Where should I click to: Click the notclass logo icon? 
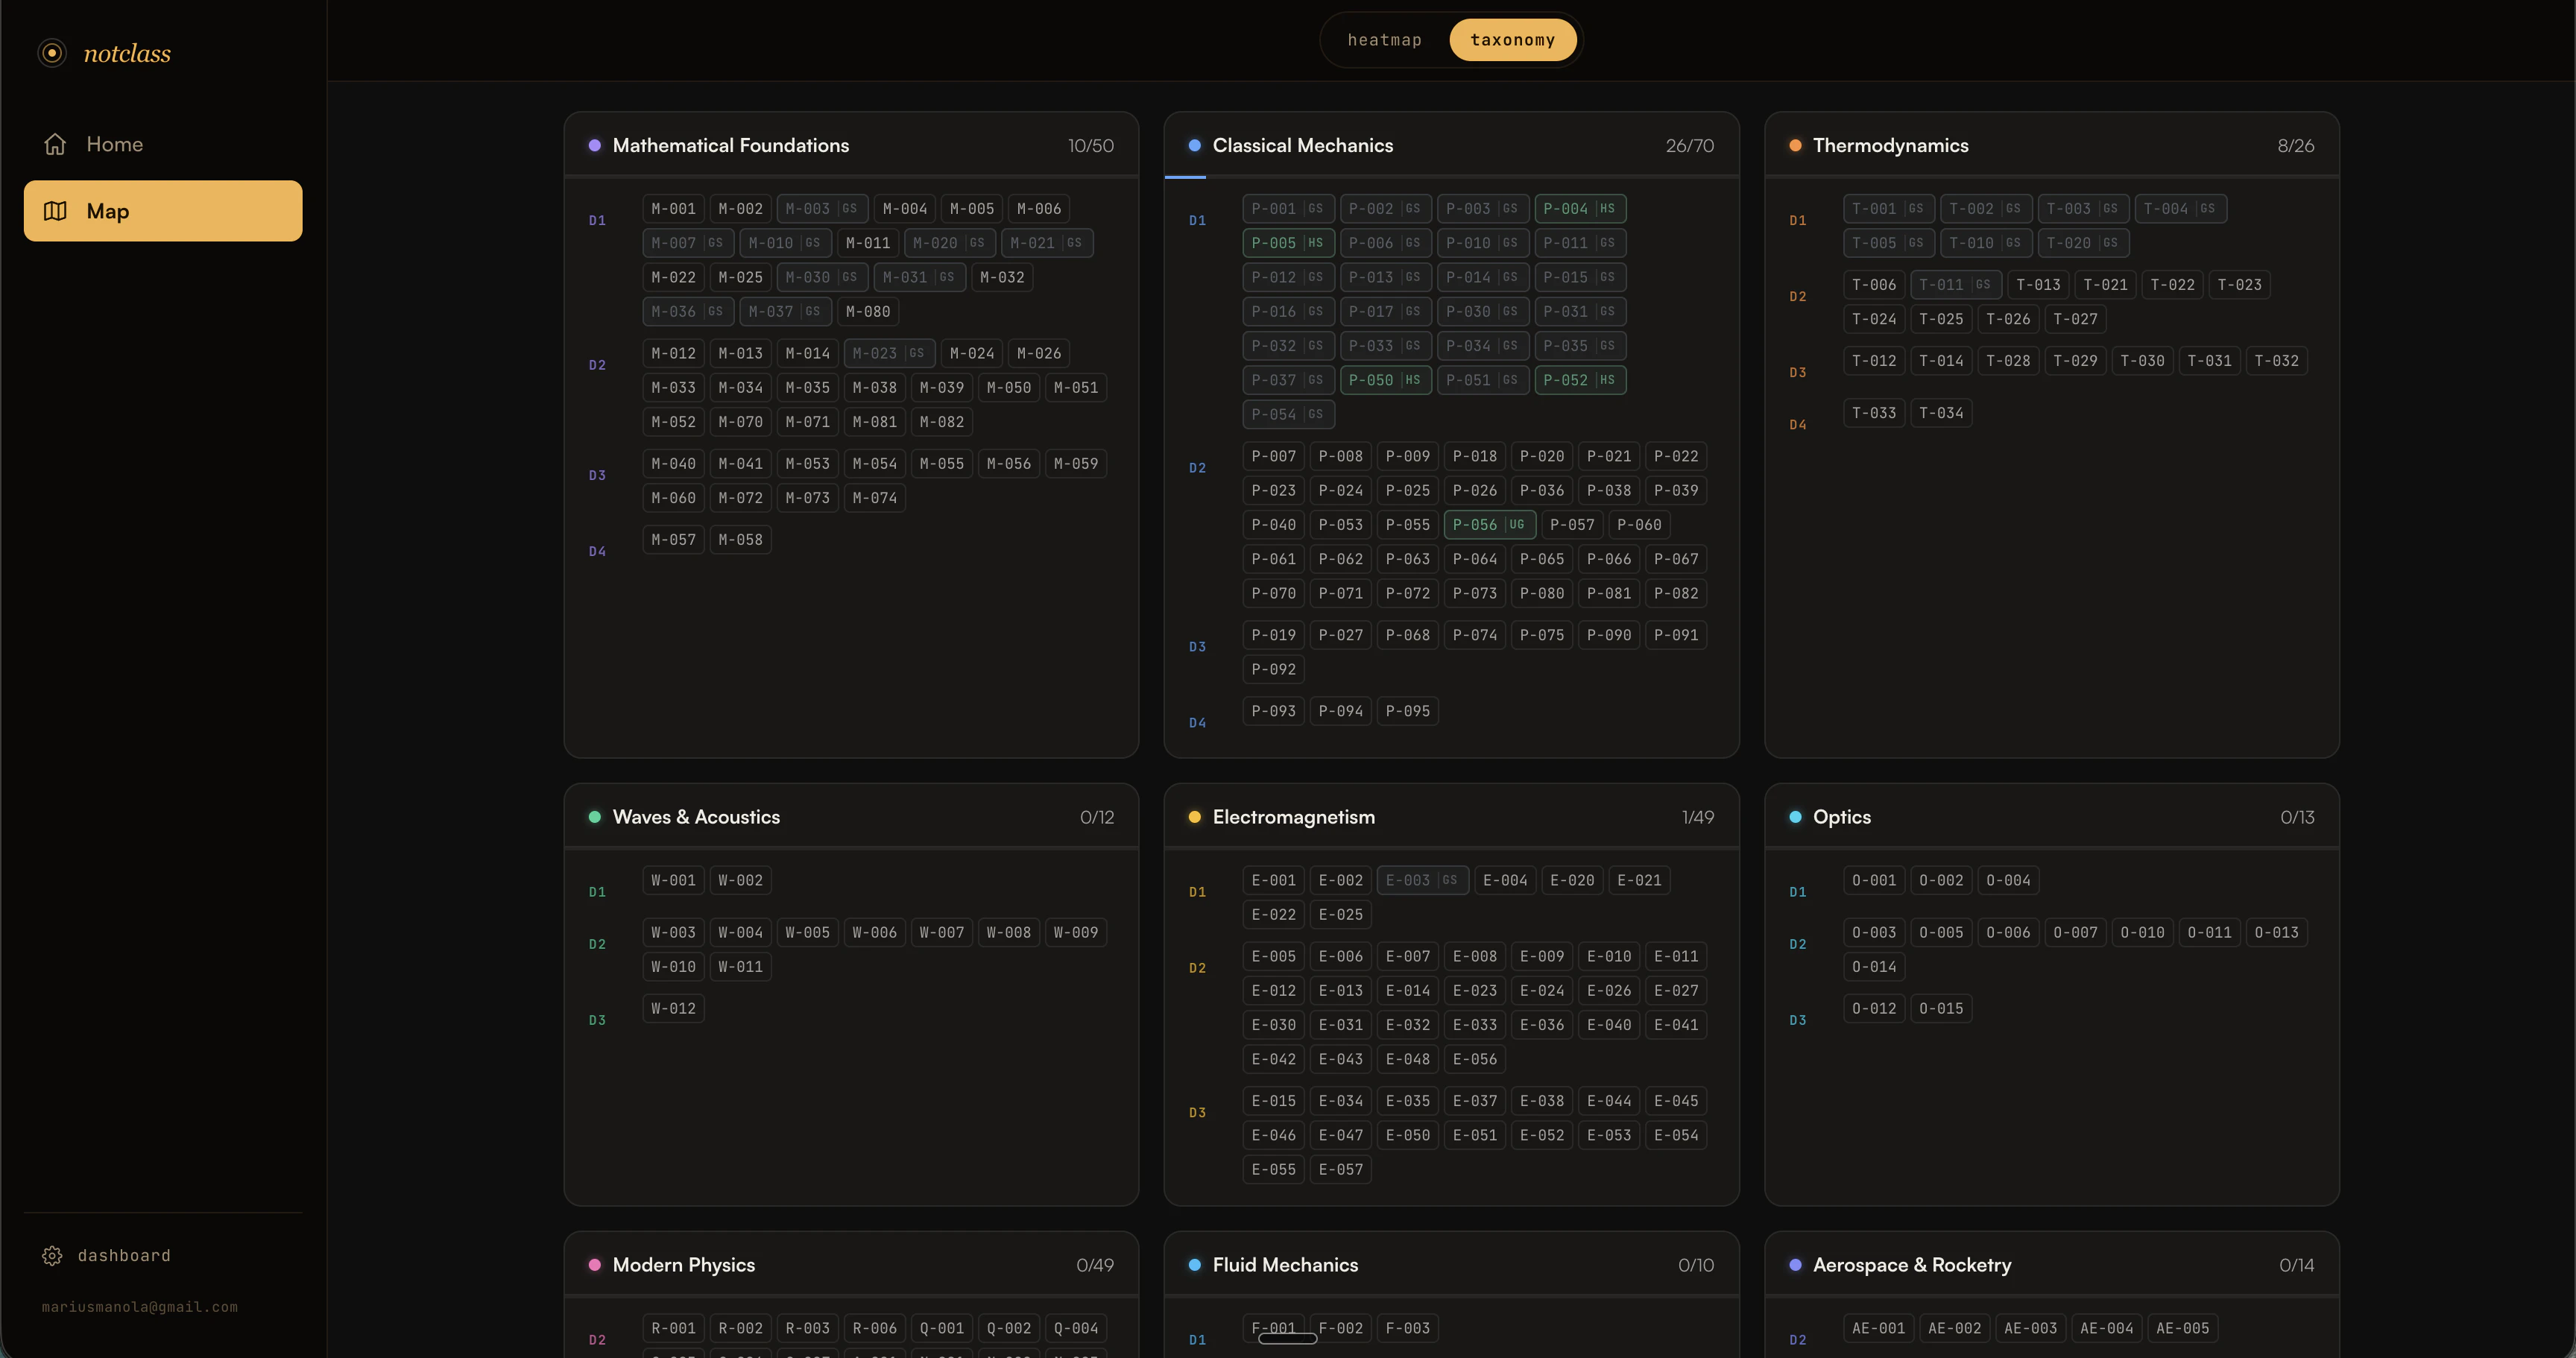[x=51, y=52]
